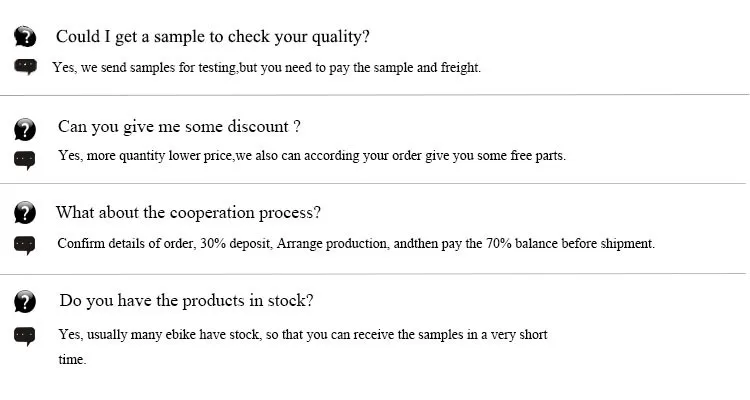Click question mark icon beside sample quality question

(x=25, y=36)
